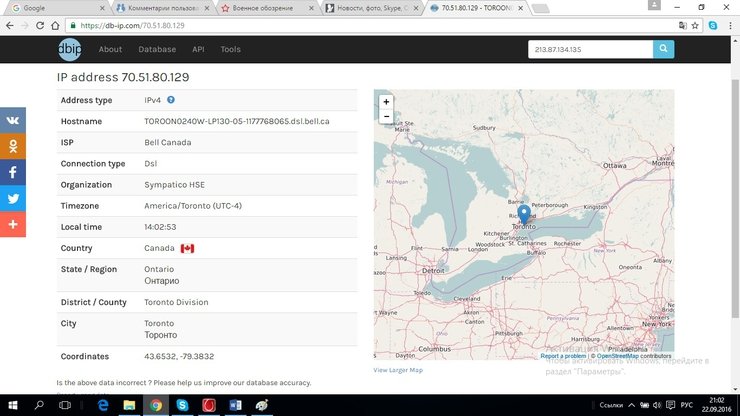Viewport: 740px width, 416px height.
Task: Zoom in on the map
Action: tap(386, 102)
